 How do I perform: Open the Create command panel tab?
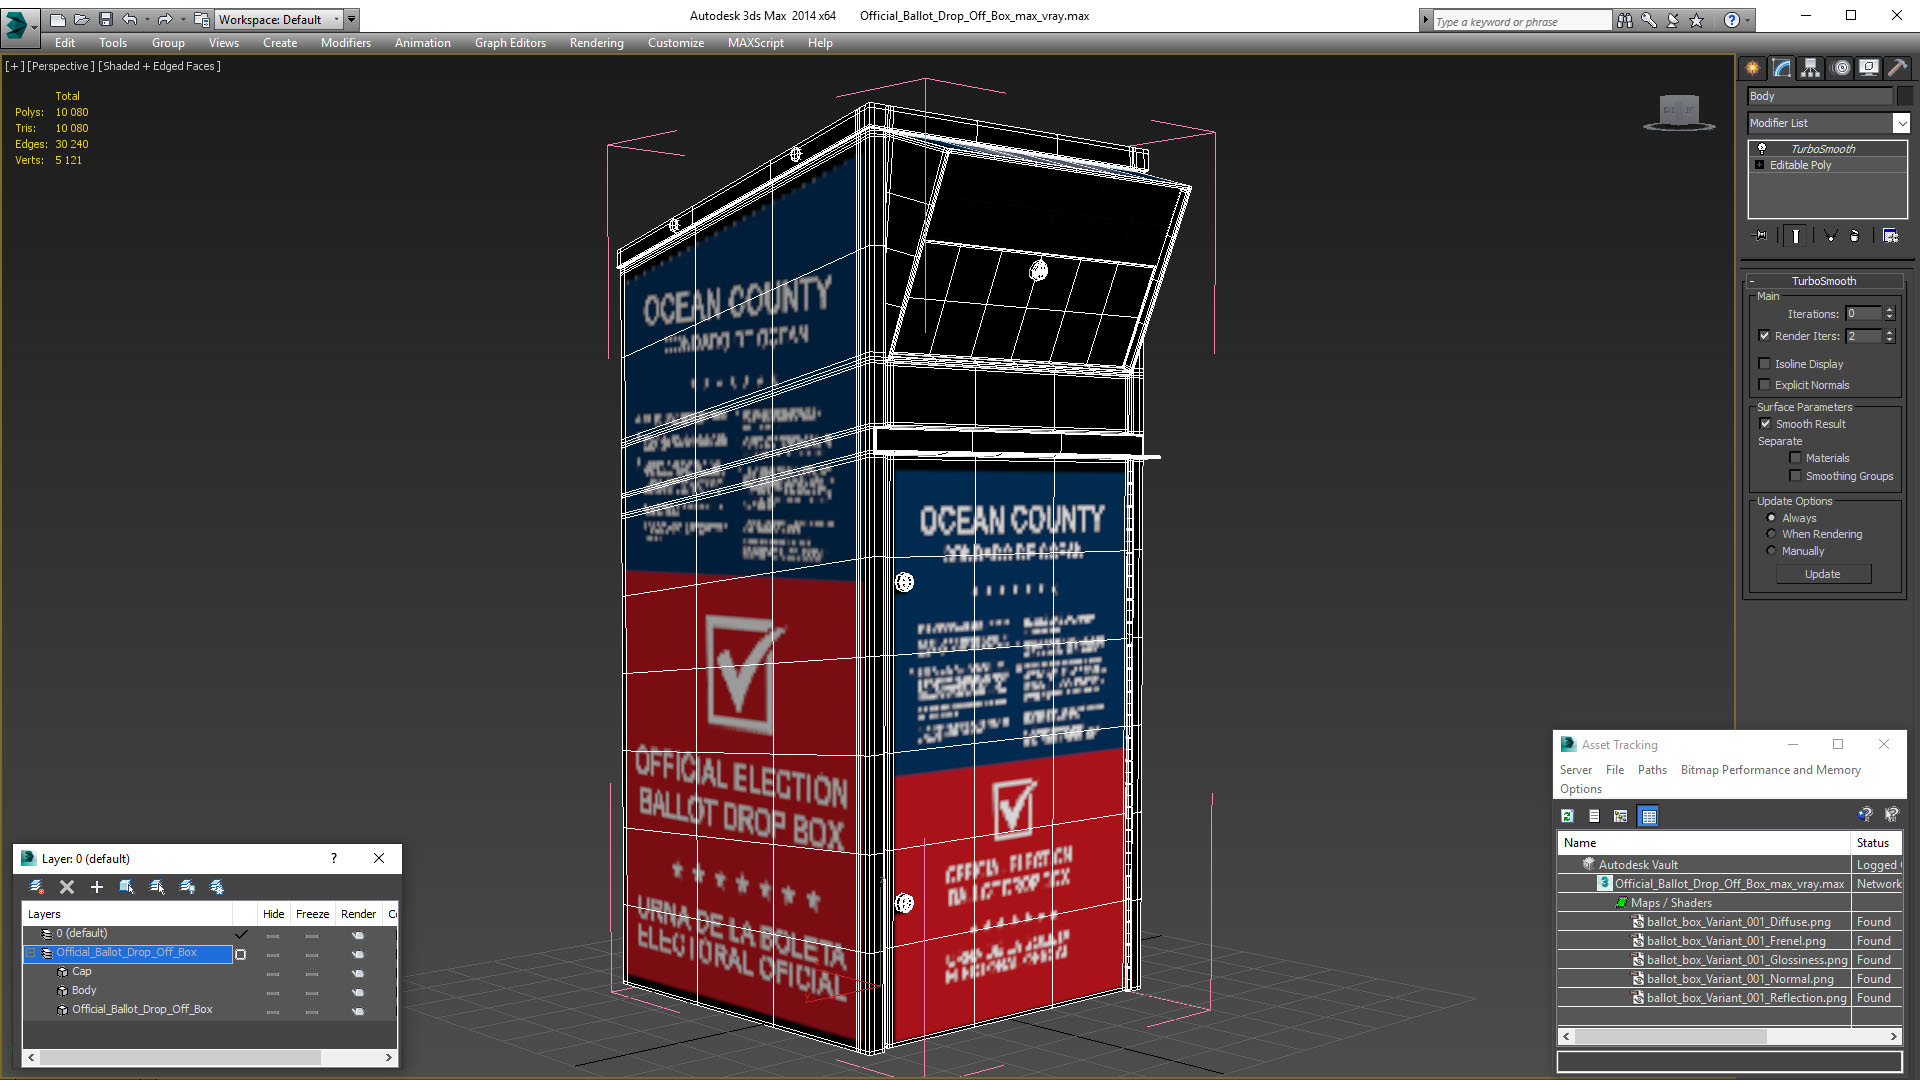1752,68
